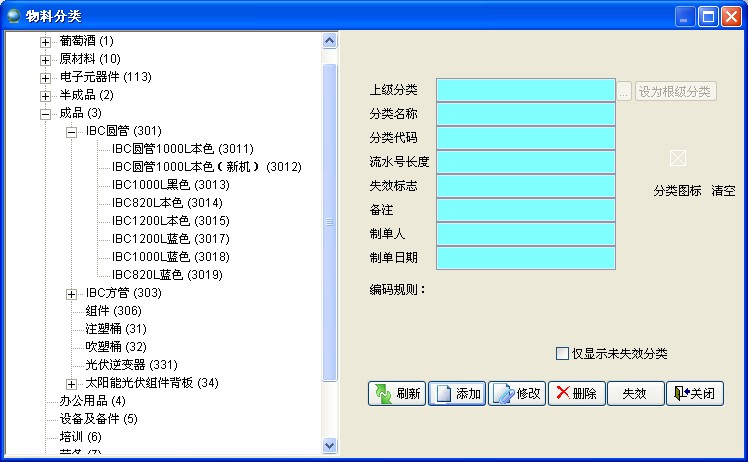Click the ellipsis browse button beside 上级分类
The height and width of the screenshot is (462, 748).
(624, 91)
